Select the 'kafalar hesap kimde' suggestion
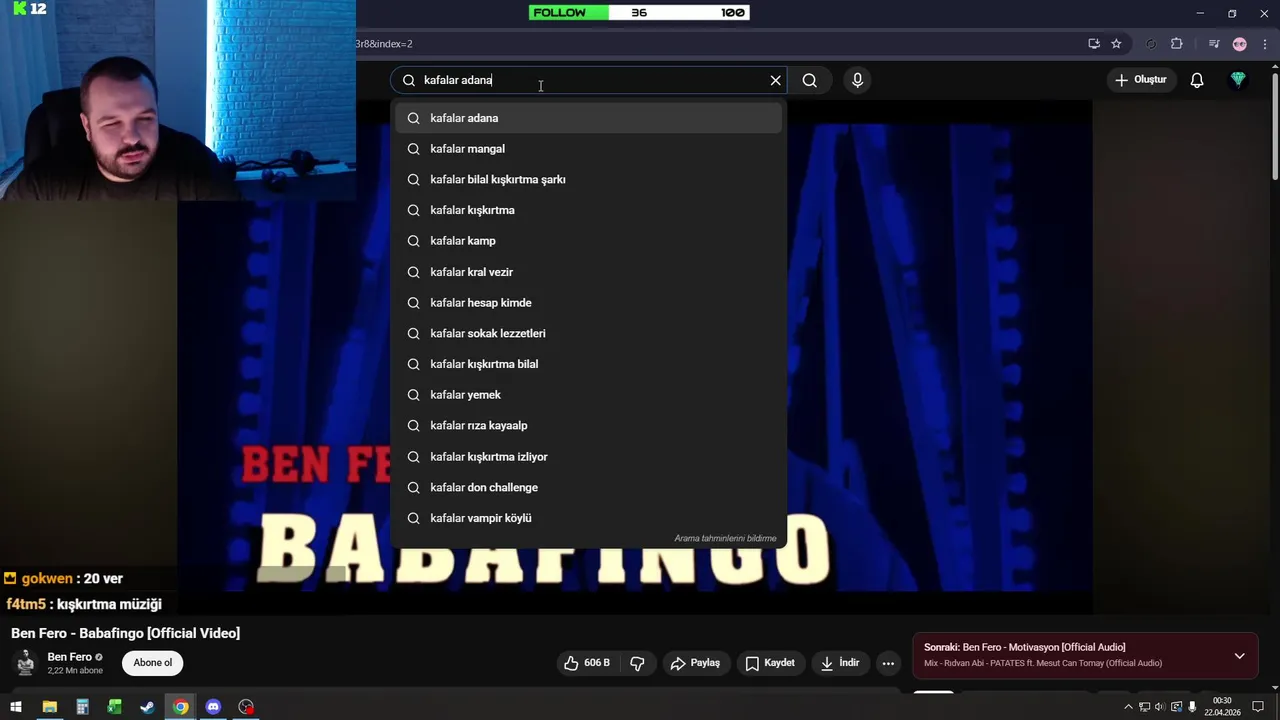Screen dimensions: 1280x720 (x=588, y=302)
